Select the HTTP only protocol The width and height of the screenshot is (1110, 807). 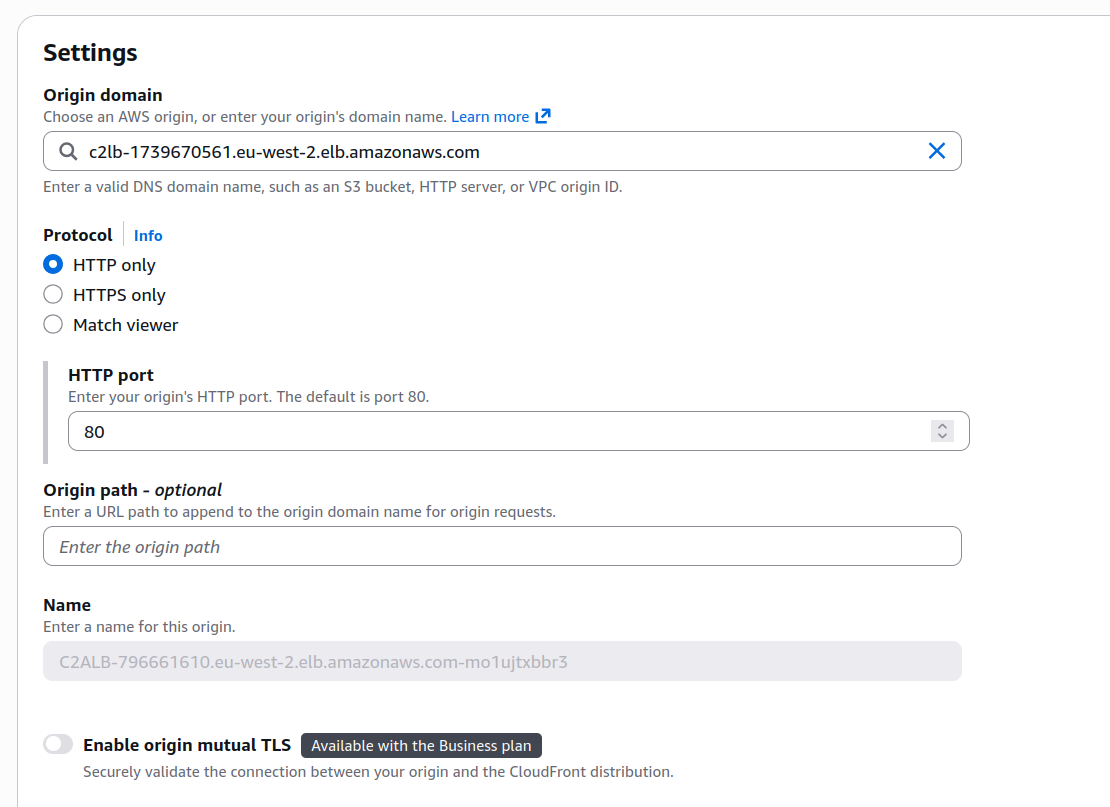click(x=53, y=265)
